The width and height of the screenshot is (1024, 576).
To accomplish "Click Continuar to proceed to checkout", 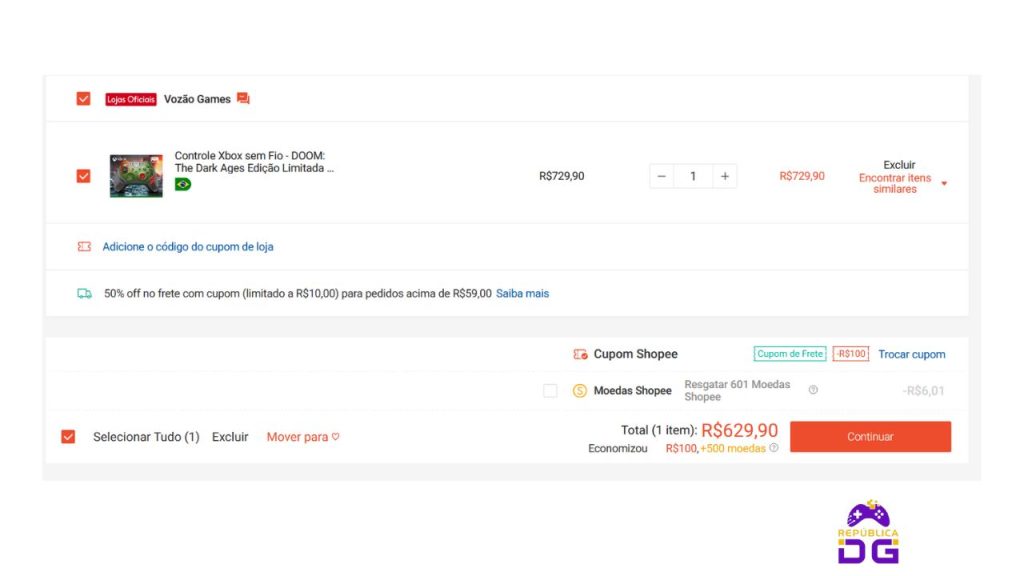I will coord(870,436).
